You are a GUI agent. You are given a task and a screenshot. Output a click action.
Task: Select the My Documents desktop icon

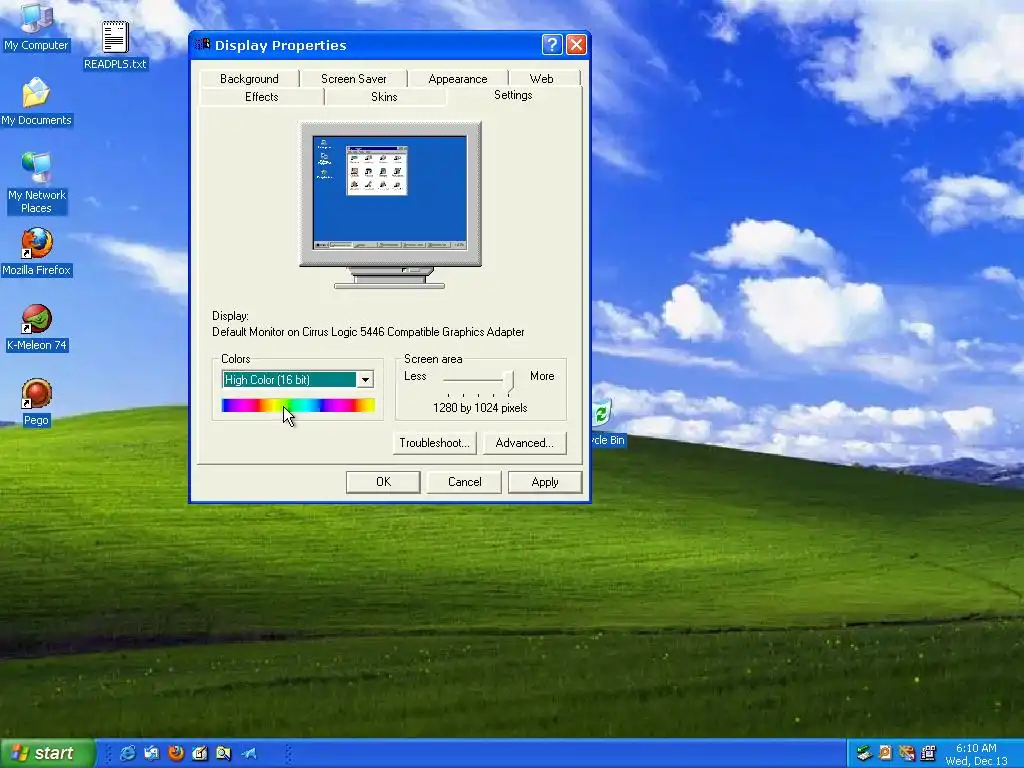click(36, 101)
